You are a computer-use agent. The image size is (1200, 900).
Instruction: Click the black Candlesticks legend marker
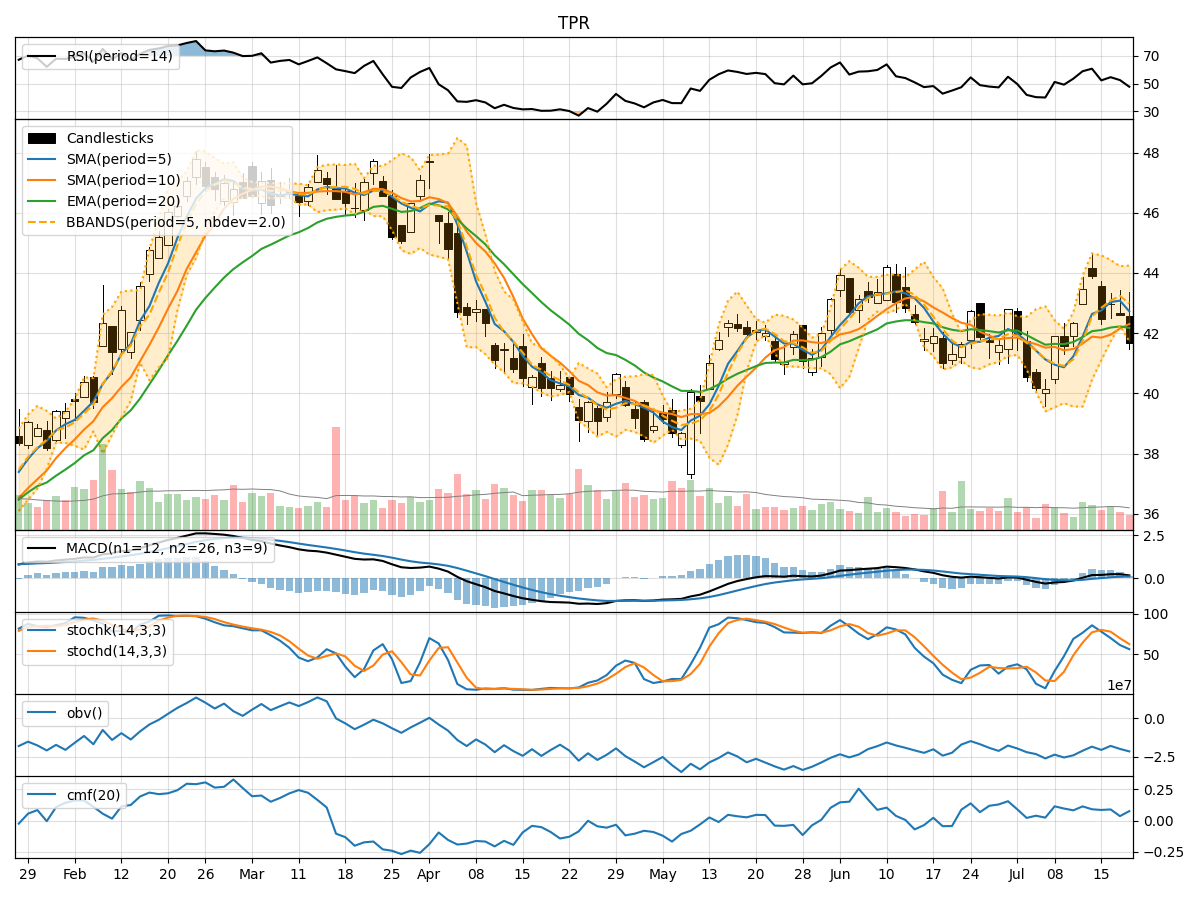(42, 138)
